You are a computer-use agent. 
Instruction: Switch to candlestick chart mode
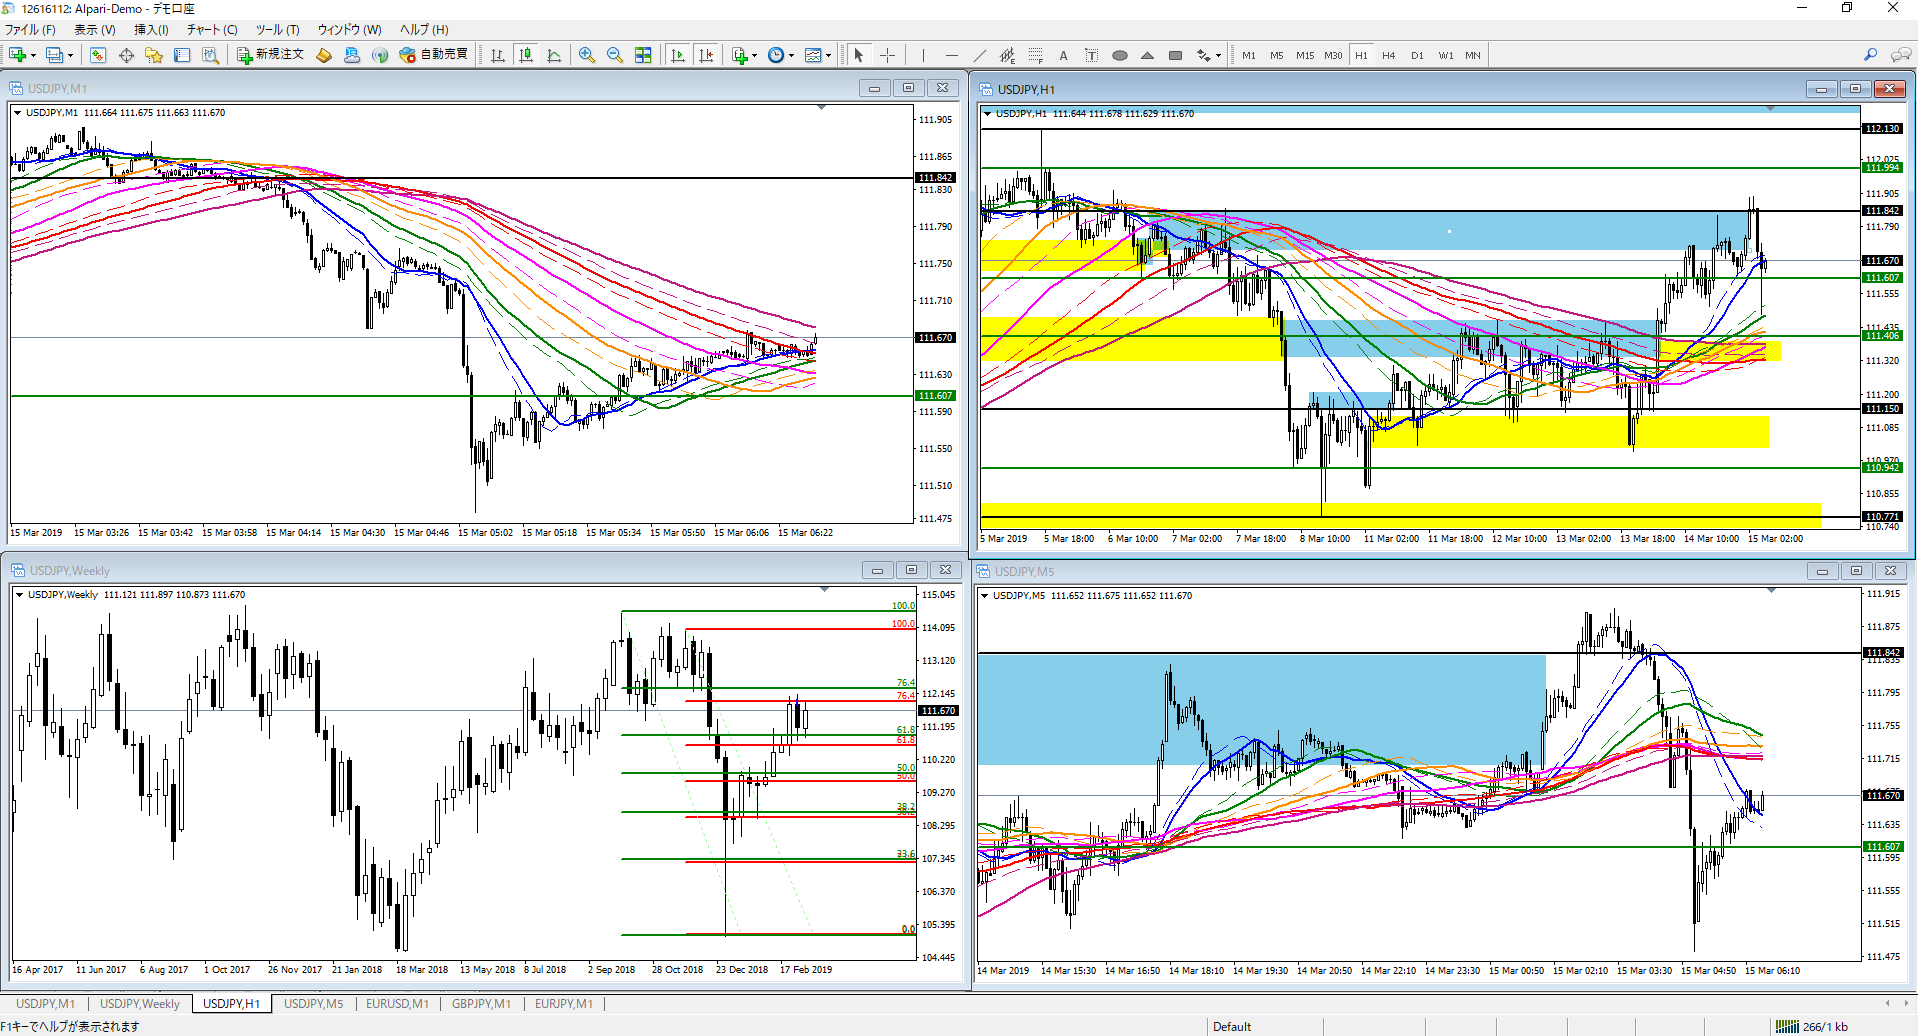pyautogui.click(x=526, y=55)
